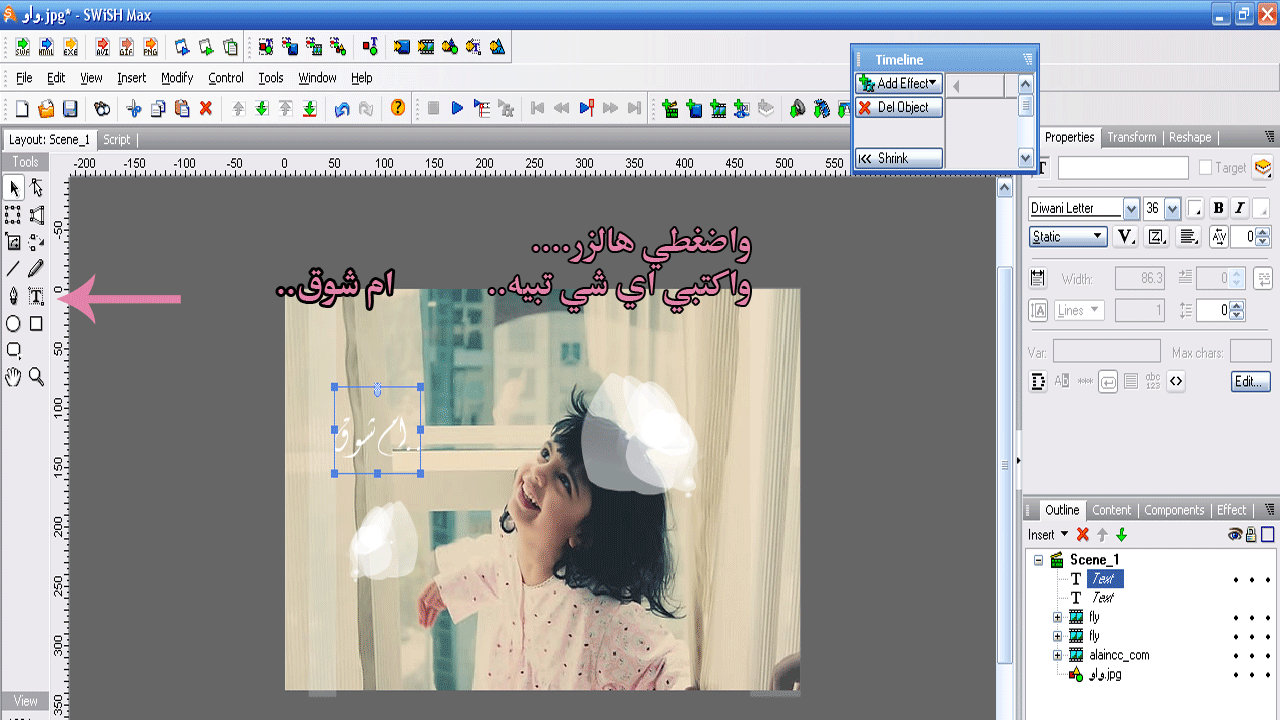Export the movie as GIF

point(126,47)
